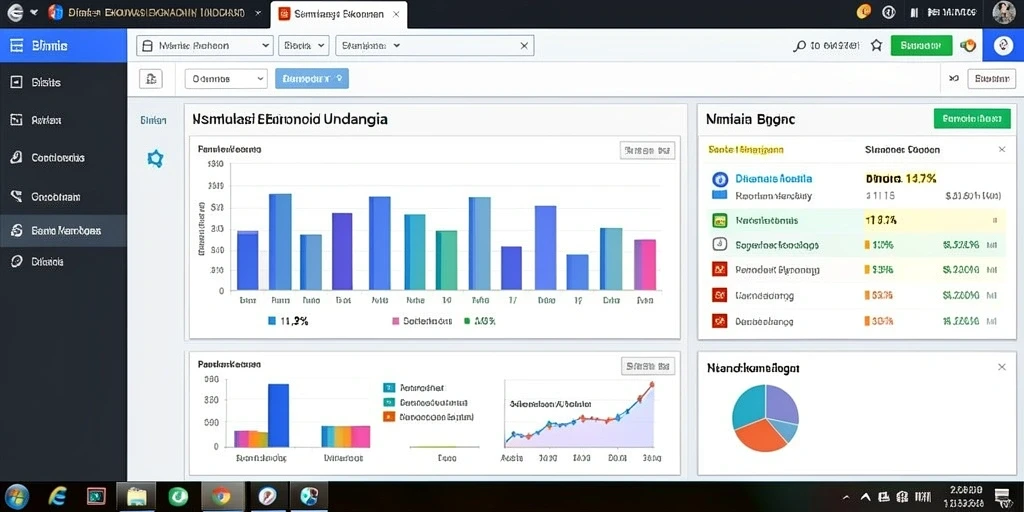Open the first dropdown in the top filter bar
The height and width of the screenshot is (512, 1024).
tap(204, 46)
